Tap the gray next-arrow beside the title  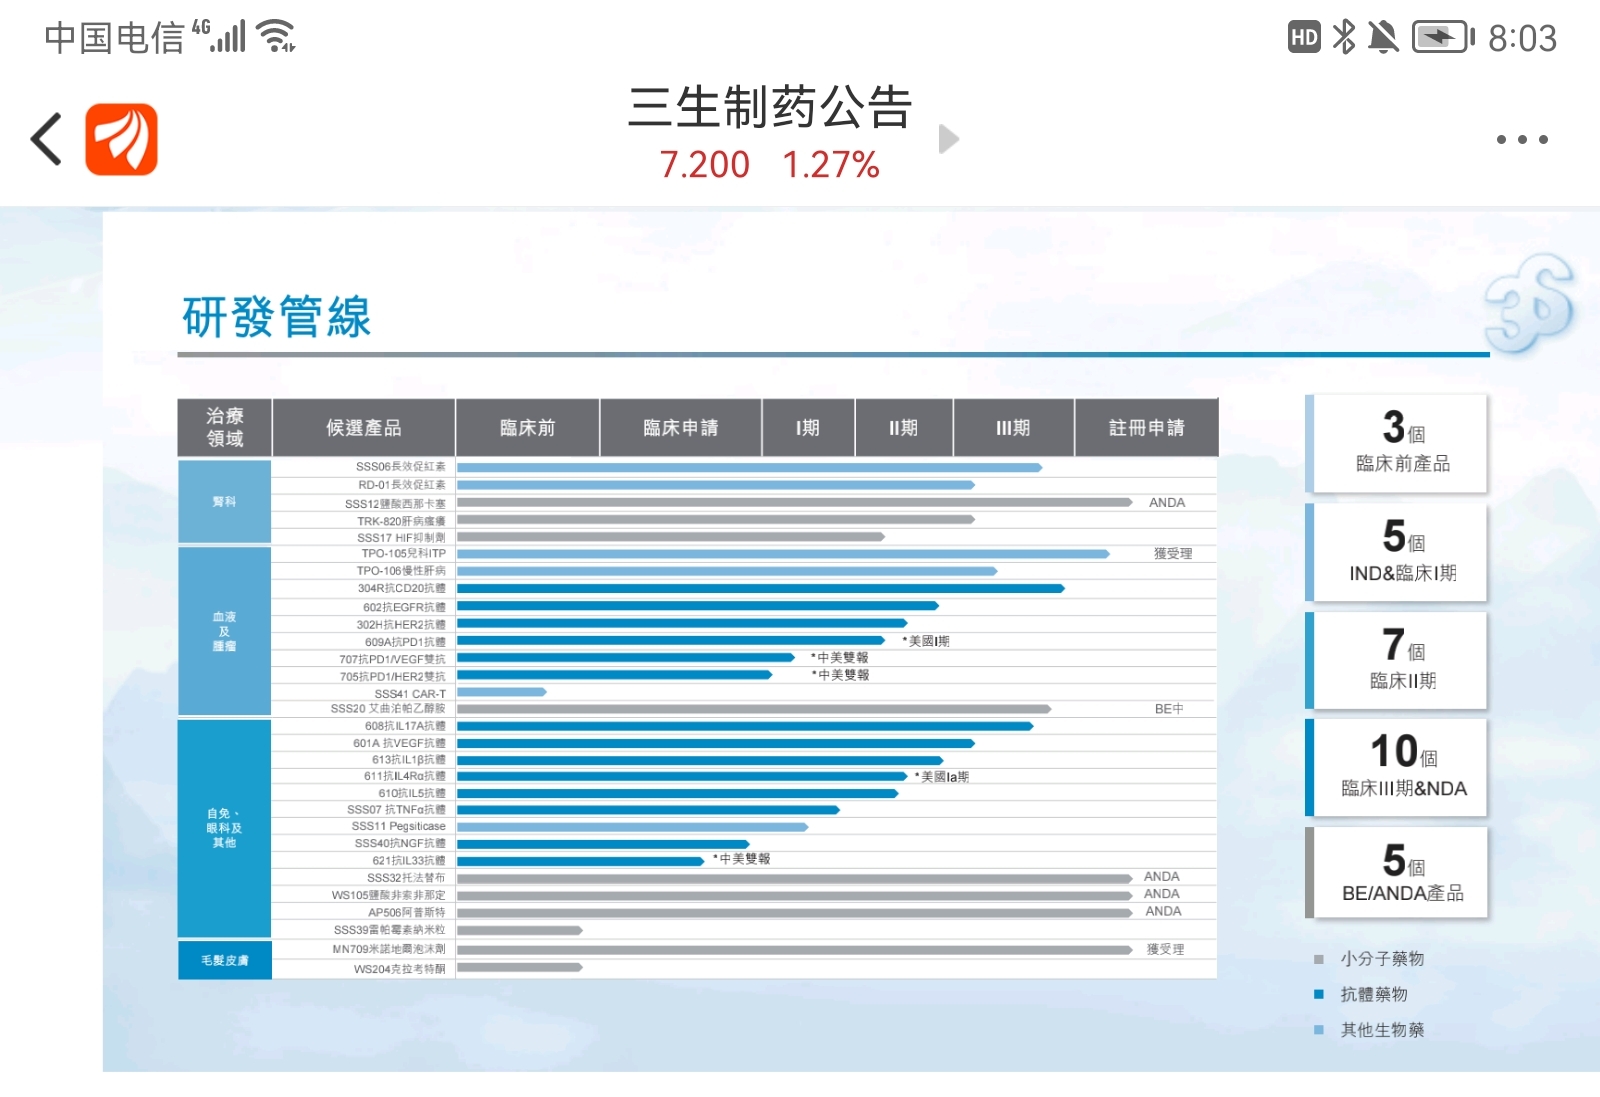tap(949, 139)
